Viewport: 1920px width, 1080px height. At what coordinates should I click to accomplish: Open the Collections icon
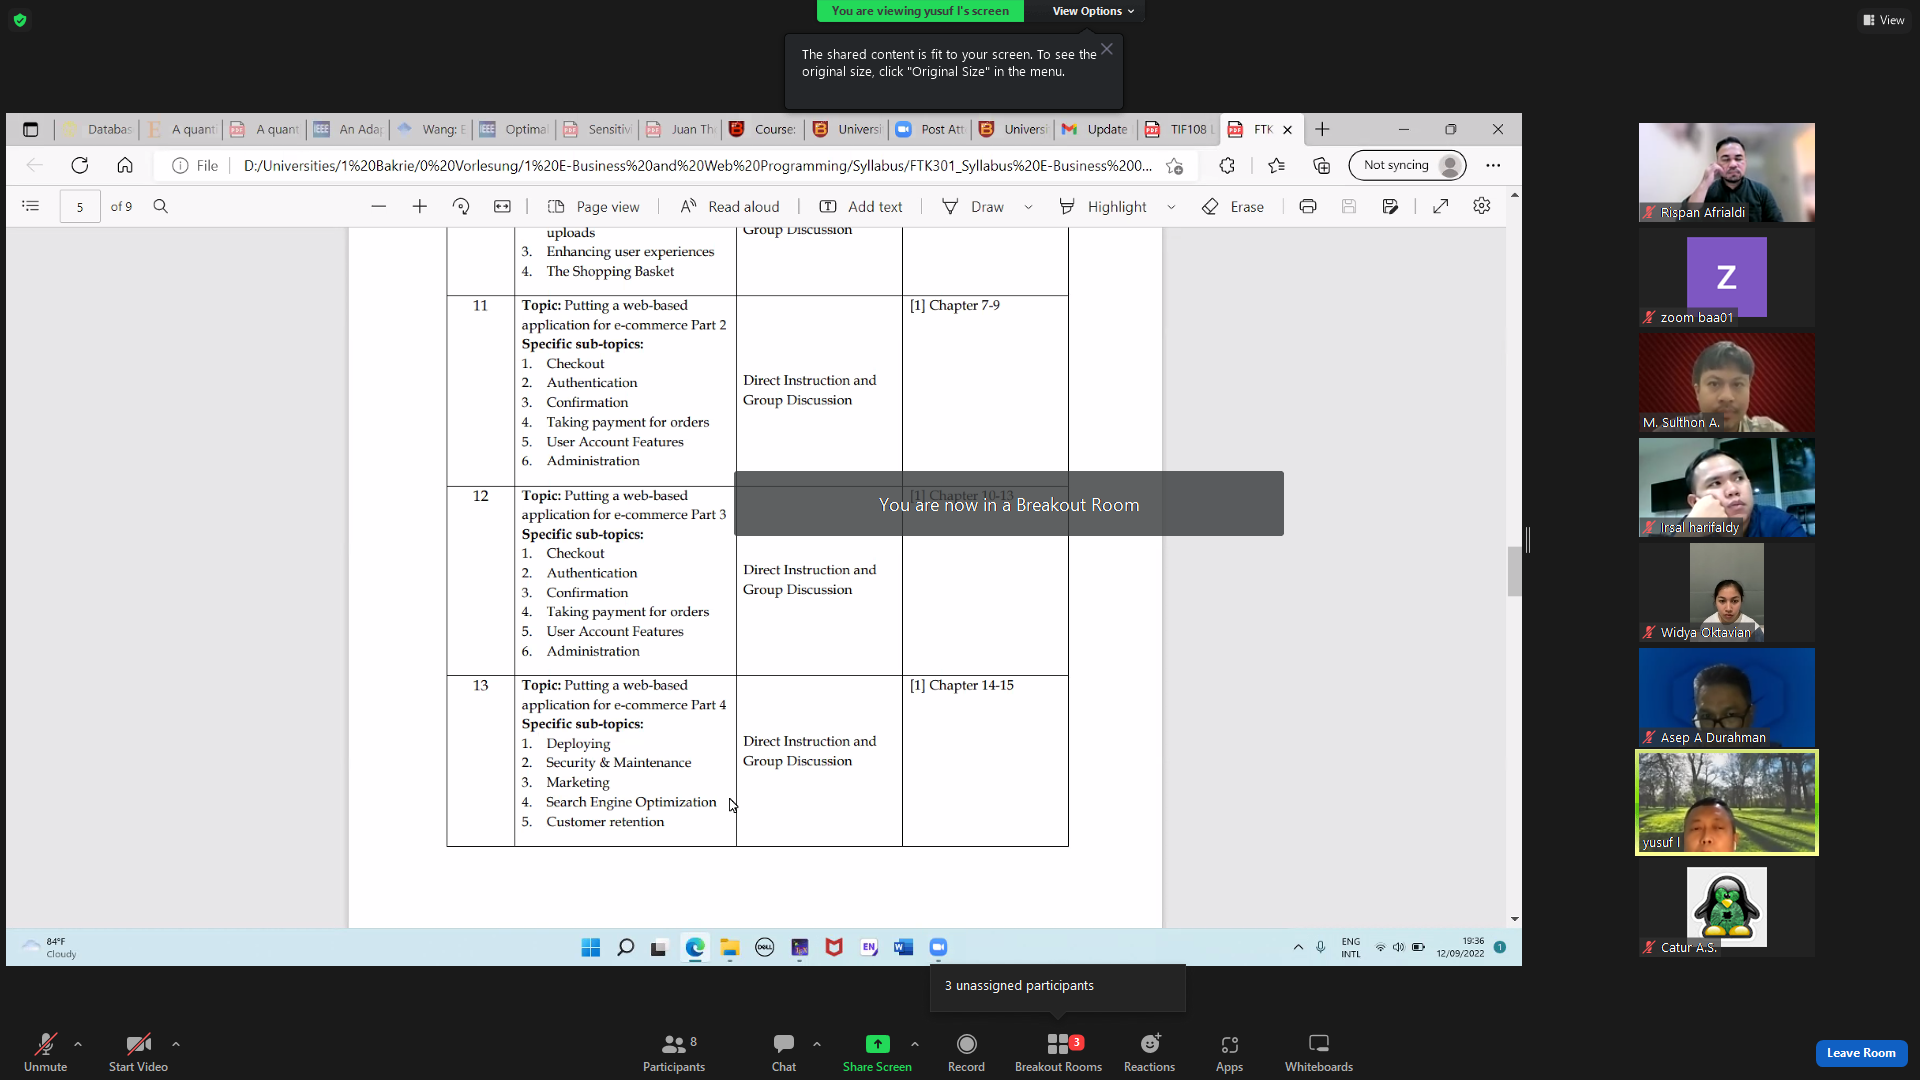click(x=1322, y=165)
